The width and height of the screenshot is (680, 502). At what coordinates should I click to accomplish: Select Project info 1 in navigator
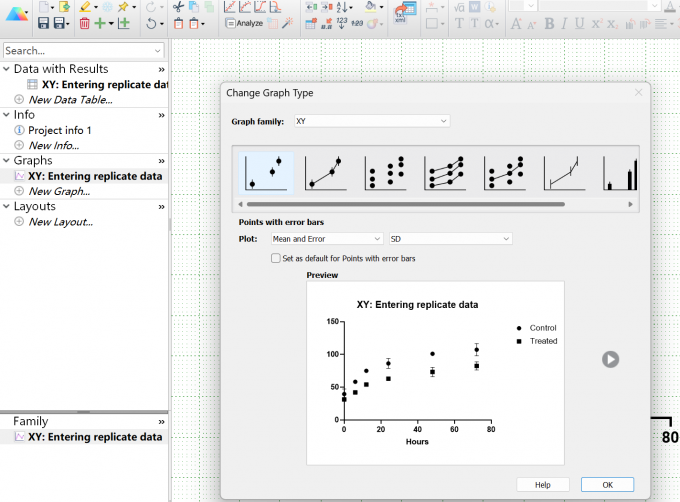tap(59, 130)
